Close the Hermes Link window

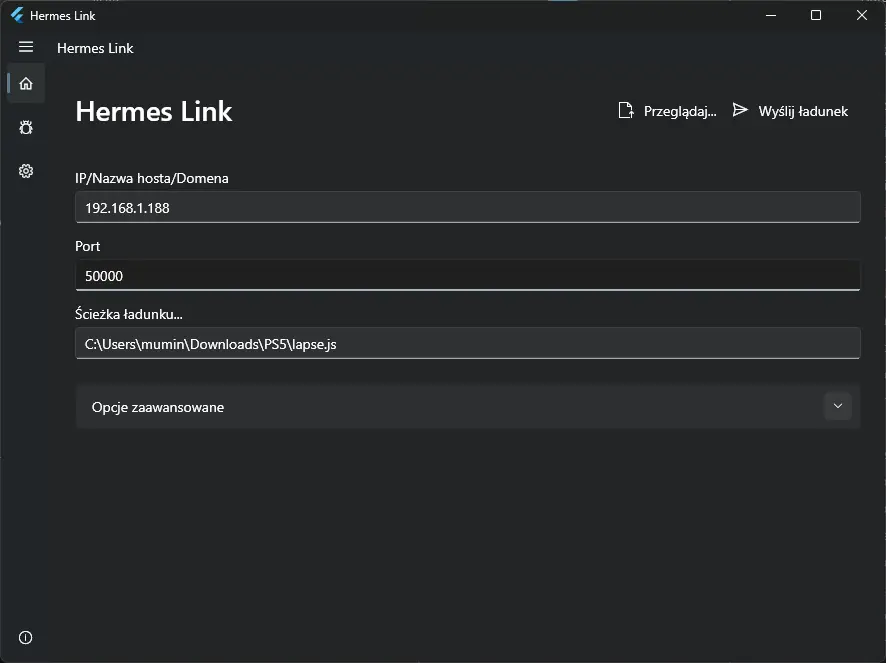tap(861, 15)
